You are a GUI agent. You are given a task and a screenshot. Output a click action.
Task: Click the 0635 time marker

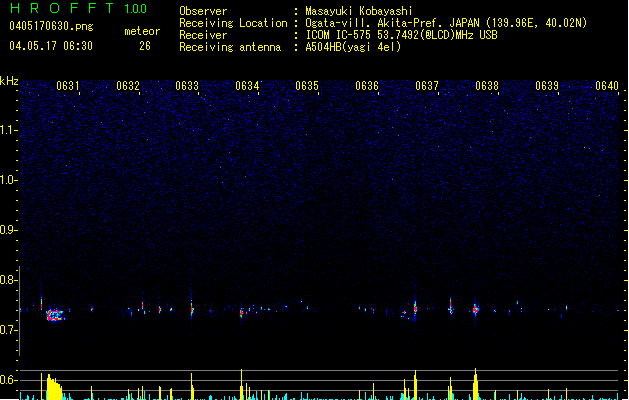(307, 86)
